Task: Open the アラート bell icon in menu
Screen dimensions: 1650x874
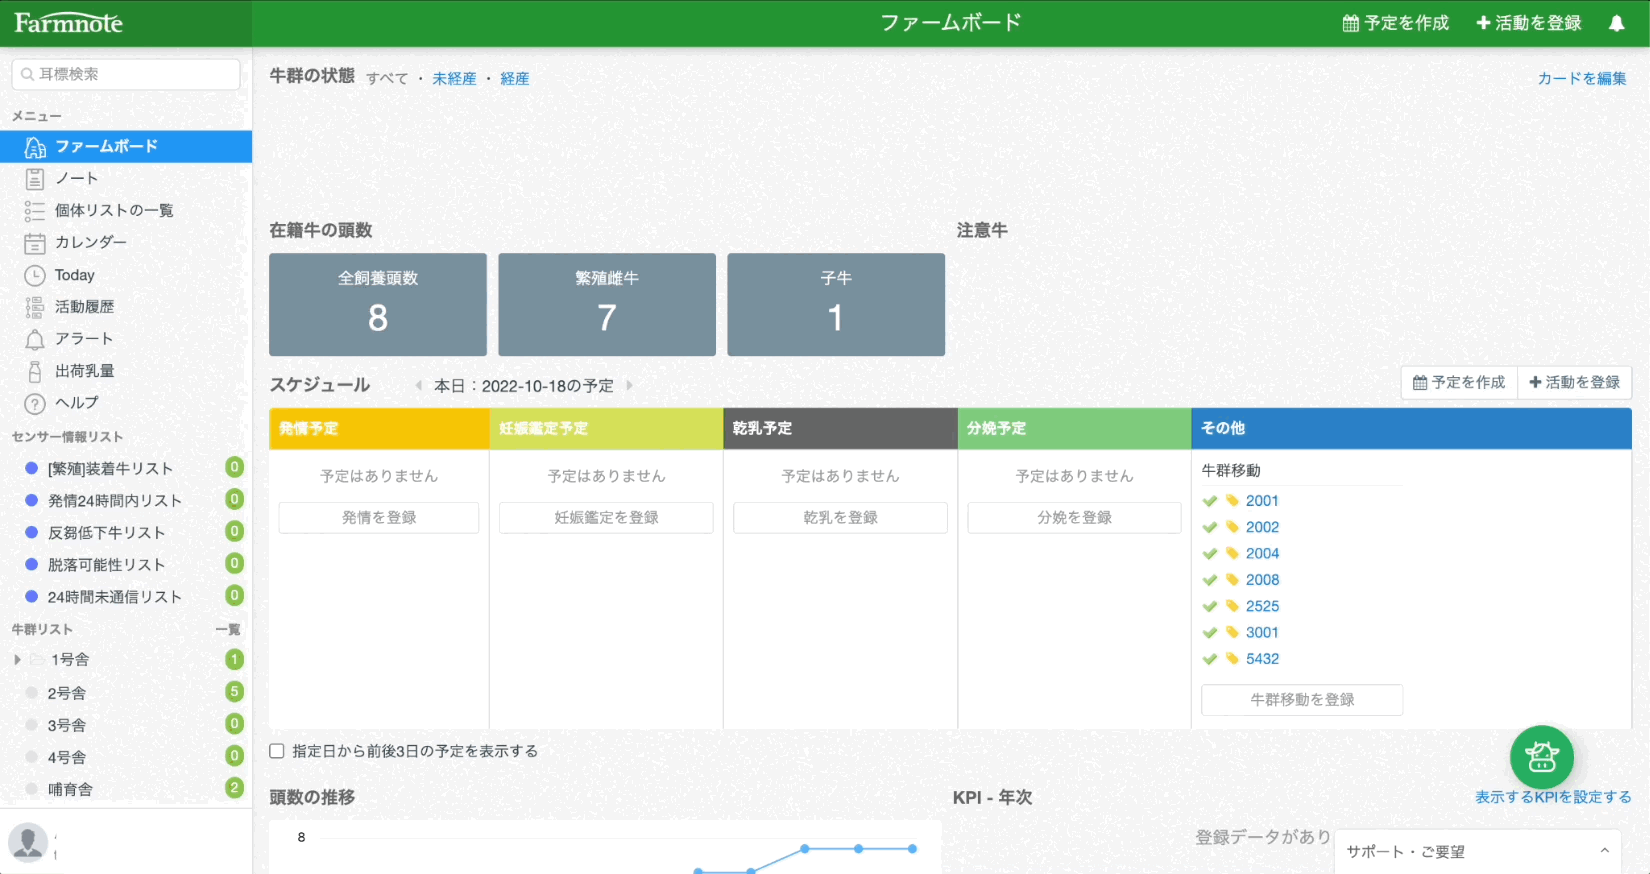Action: pyautogui.click(x=35, y=339)
